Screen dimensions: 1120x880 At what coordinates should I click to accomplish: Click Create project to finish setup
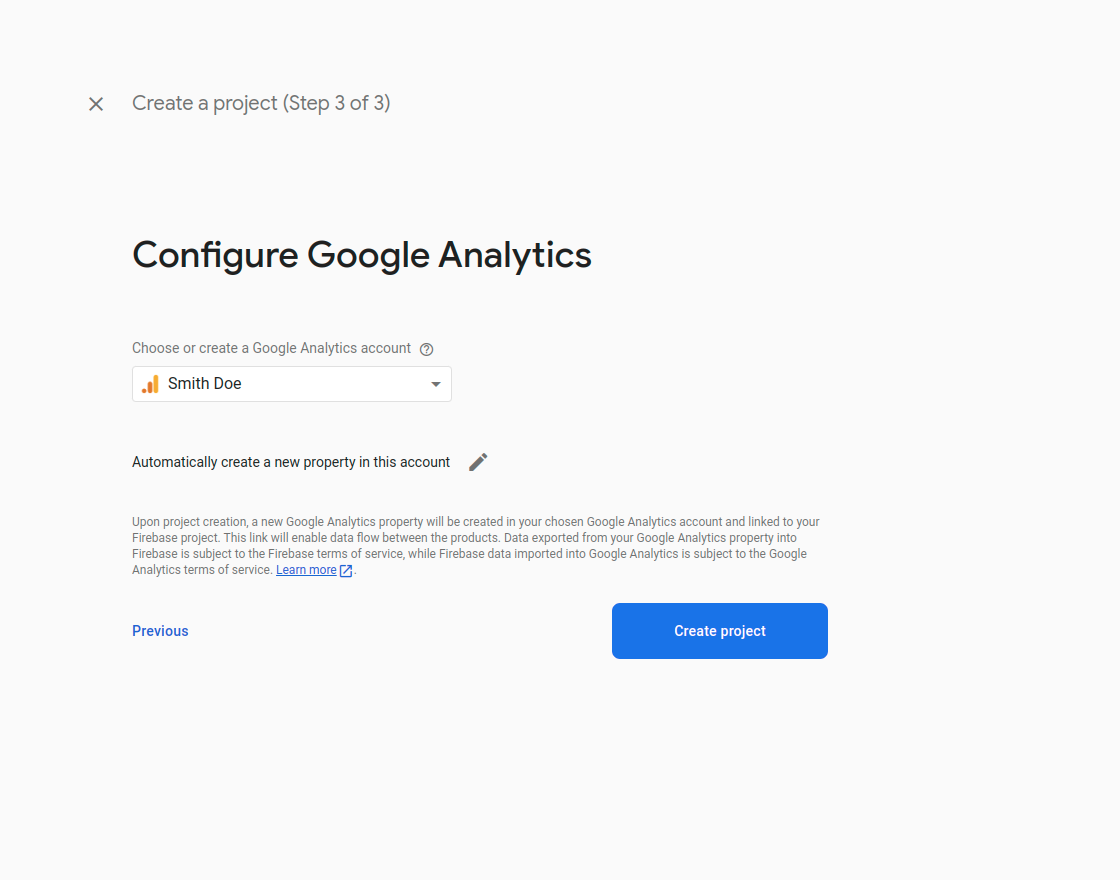click(719, 630)
